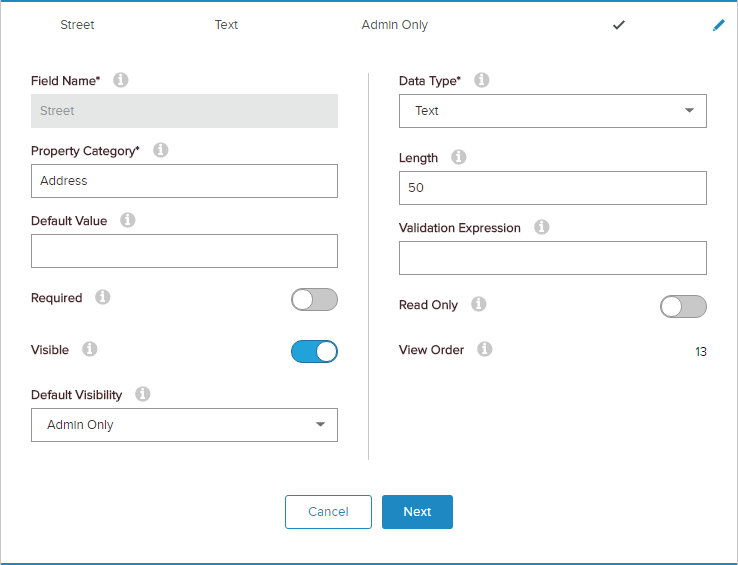
Task: Open info icon beside Required
Action: (x=103, y=297)
